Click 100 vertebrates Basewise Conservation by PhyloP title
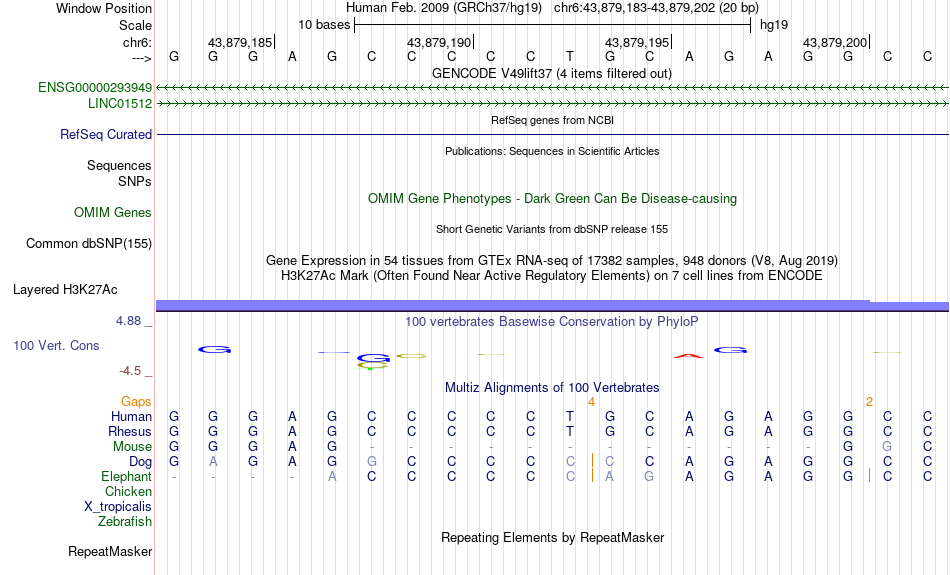Screen dimensions: 950x575 tap(552, 322)
